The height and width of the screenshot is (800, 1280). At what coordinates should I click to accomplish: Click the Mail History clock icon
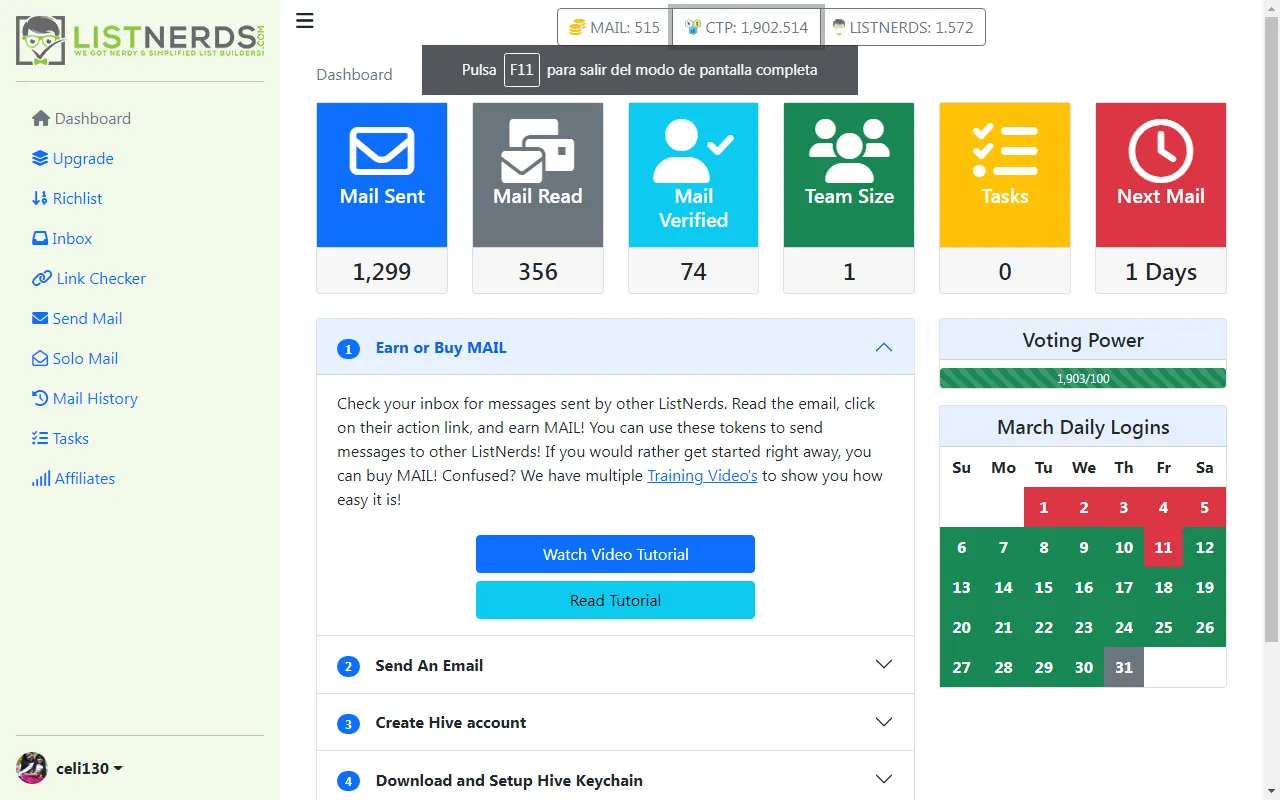click(40, 398)
